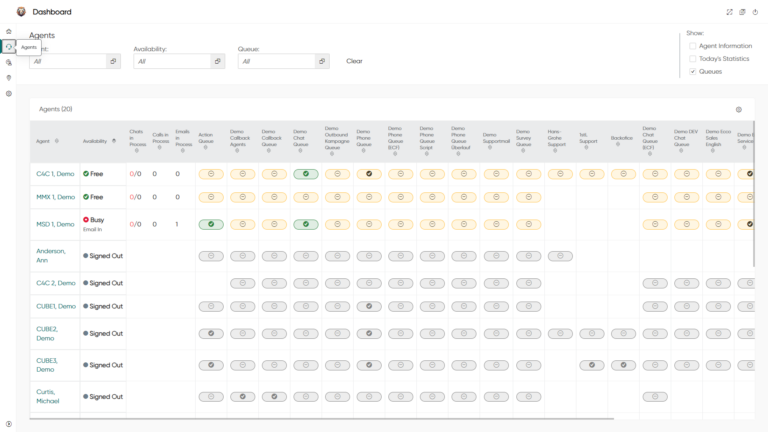The width and height of the screenshot is (768, 432).
Task: Toggle Demo Chat Queue for C4C 1, Demo
Action: tap(306, 174)
